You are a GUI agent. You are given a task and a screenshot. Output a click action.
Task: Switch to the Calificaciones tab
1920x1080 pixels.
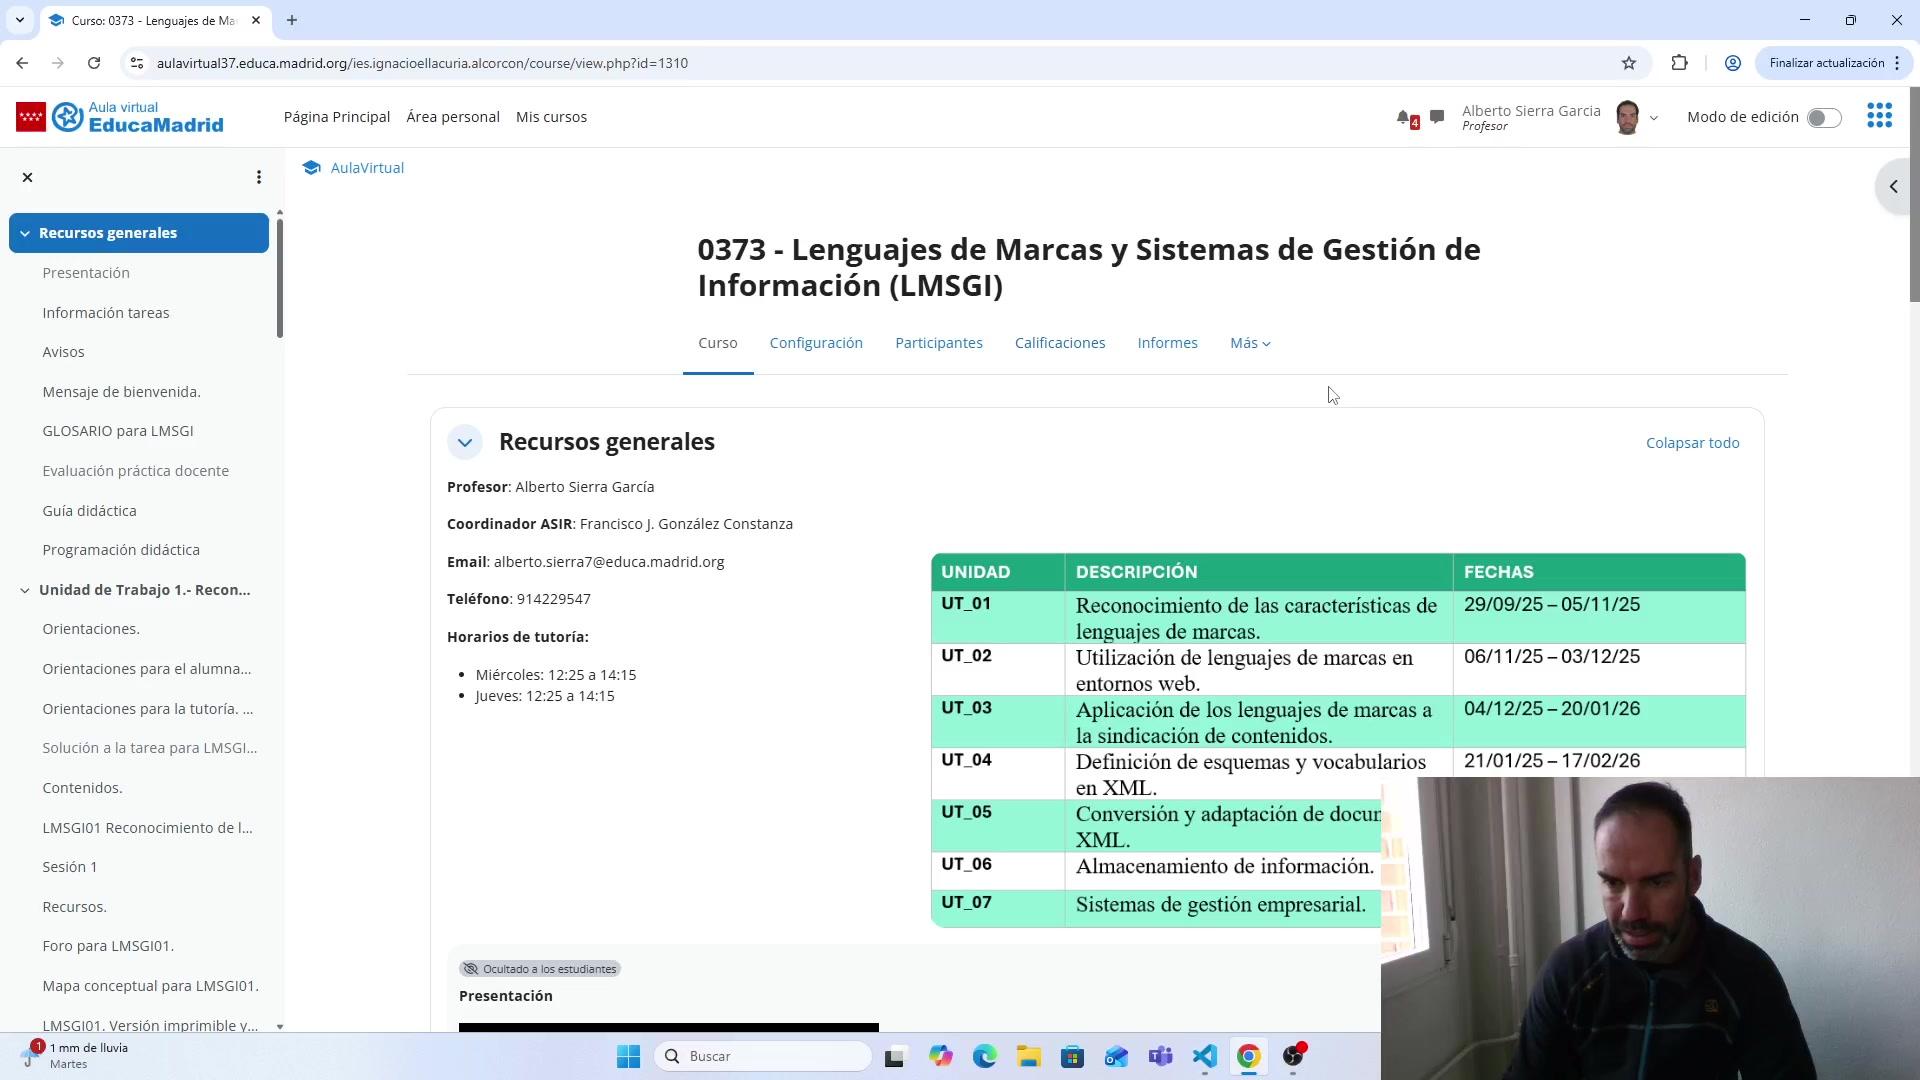tap(1060, 343)
